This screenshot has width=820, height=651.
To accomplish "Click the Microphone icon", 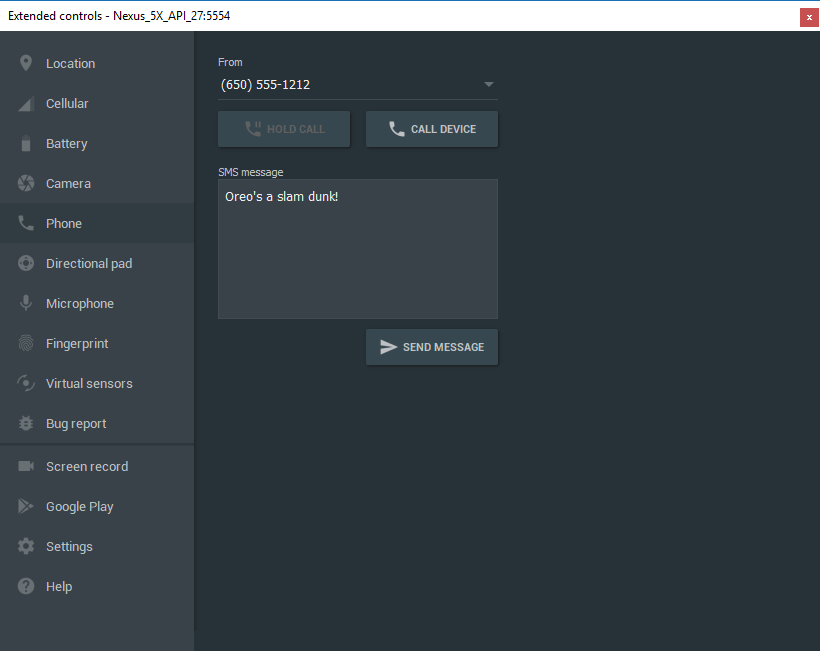I will coord(26,303).
